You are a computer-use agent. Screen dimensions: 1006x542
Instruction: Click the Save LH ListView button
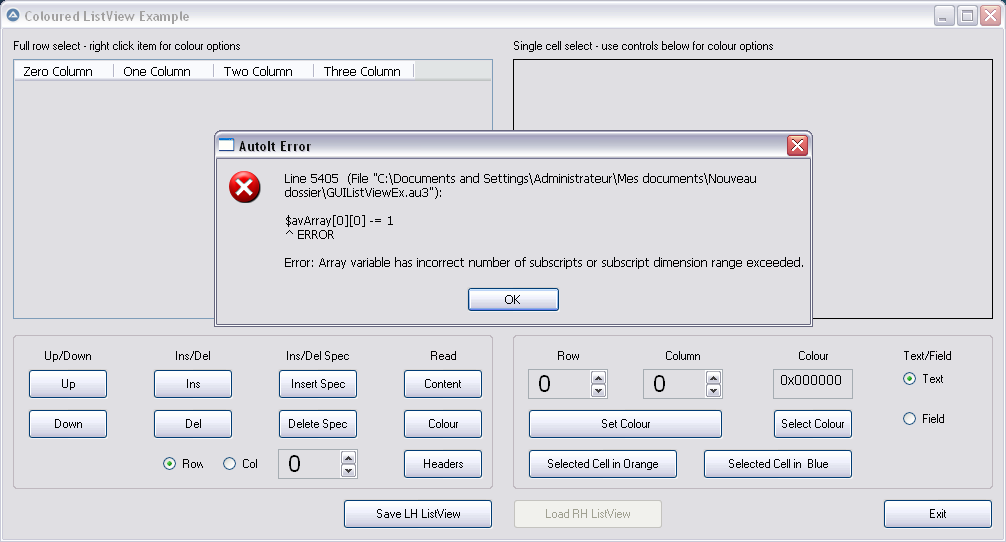pos(418,514)
